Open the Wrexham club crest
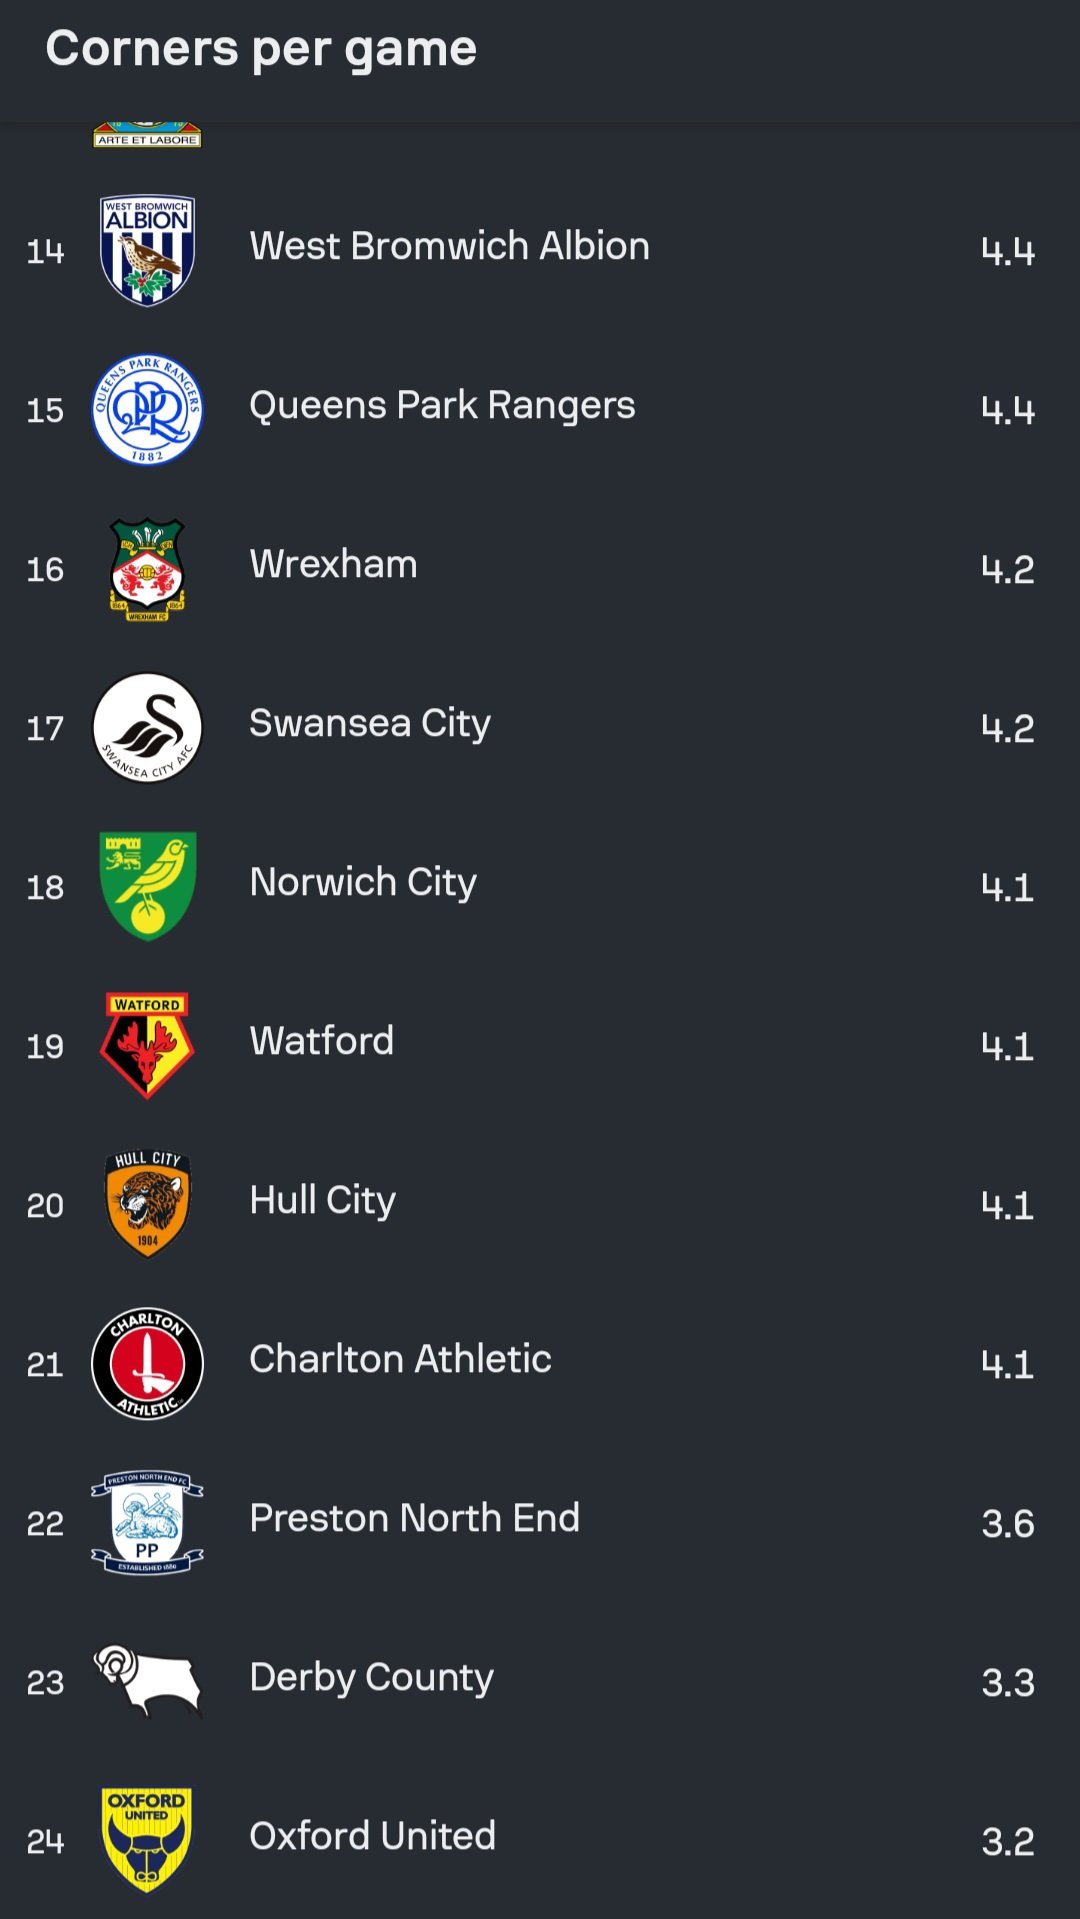The width and height of the screenshot is (1080, 1919). pos(147,568)
